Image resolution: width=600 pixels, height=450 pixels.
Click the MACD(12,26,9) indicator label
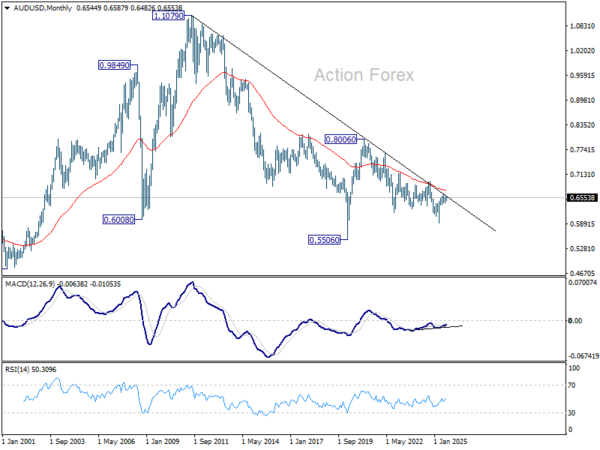(30, 284)
